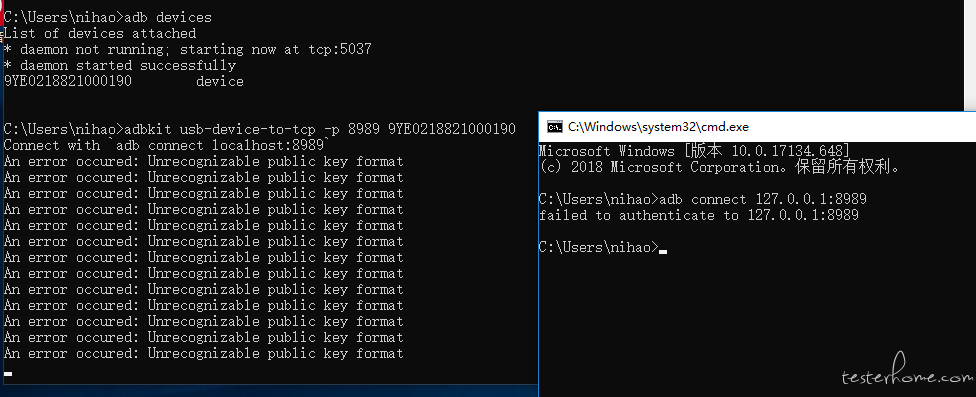Viewport: 976px width, 397px height.
Task: Select the 'daemon not running' output line
Action: pos(187,50)
